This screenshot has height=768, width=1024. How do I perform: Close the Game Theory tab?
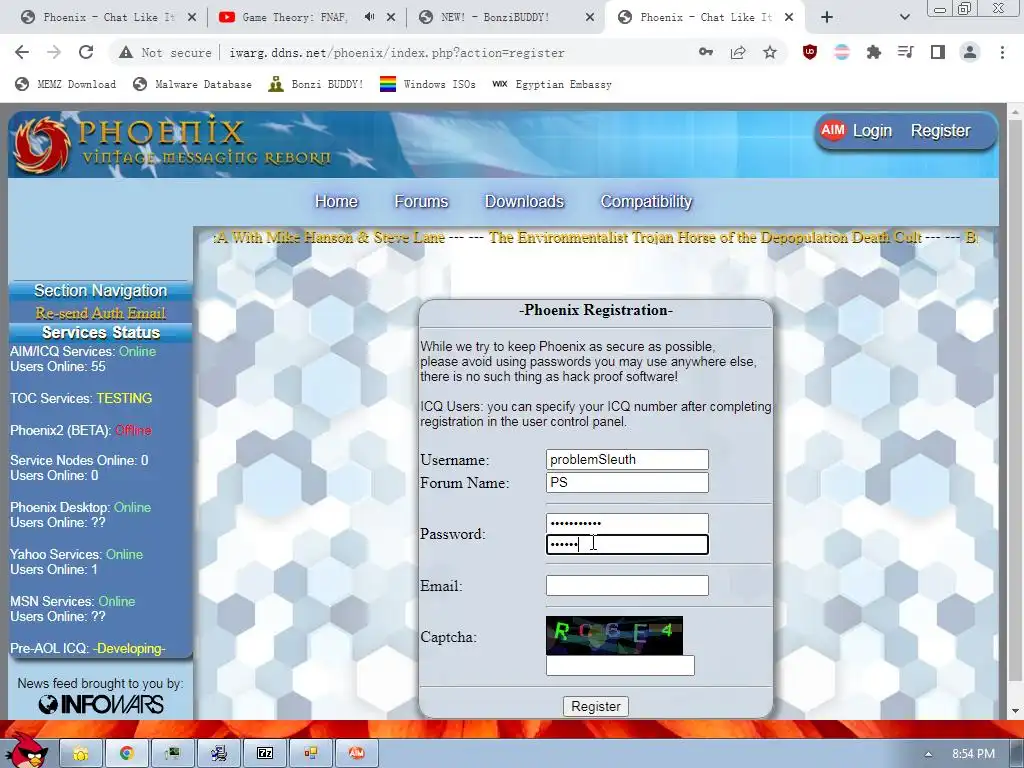click(x=391, y=17)
